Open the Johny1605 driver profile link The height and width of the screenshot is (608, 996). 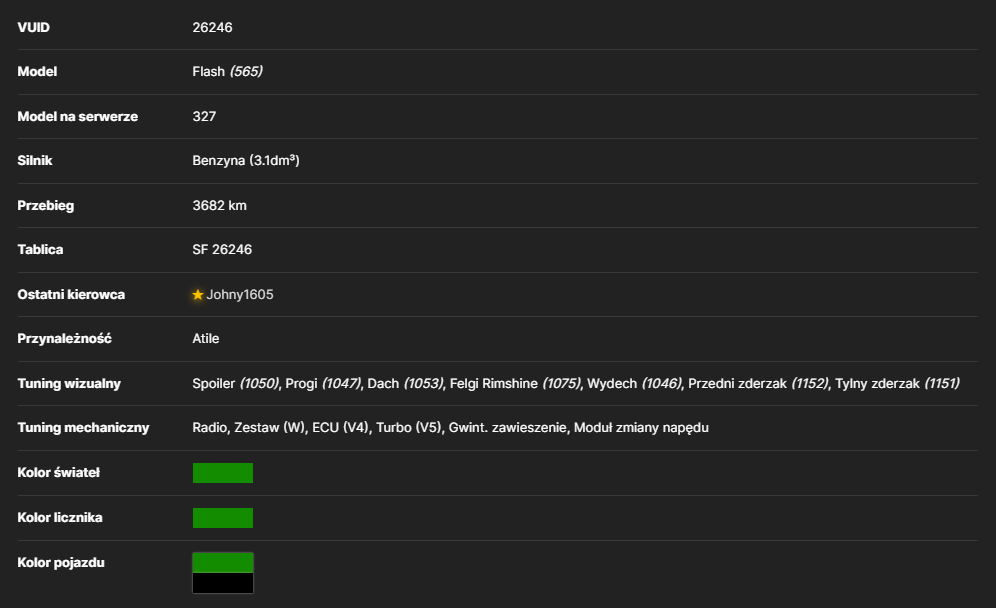tap(239, 295)
